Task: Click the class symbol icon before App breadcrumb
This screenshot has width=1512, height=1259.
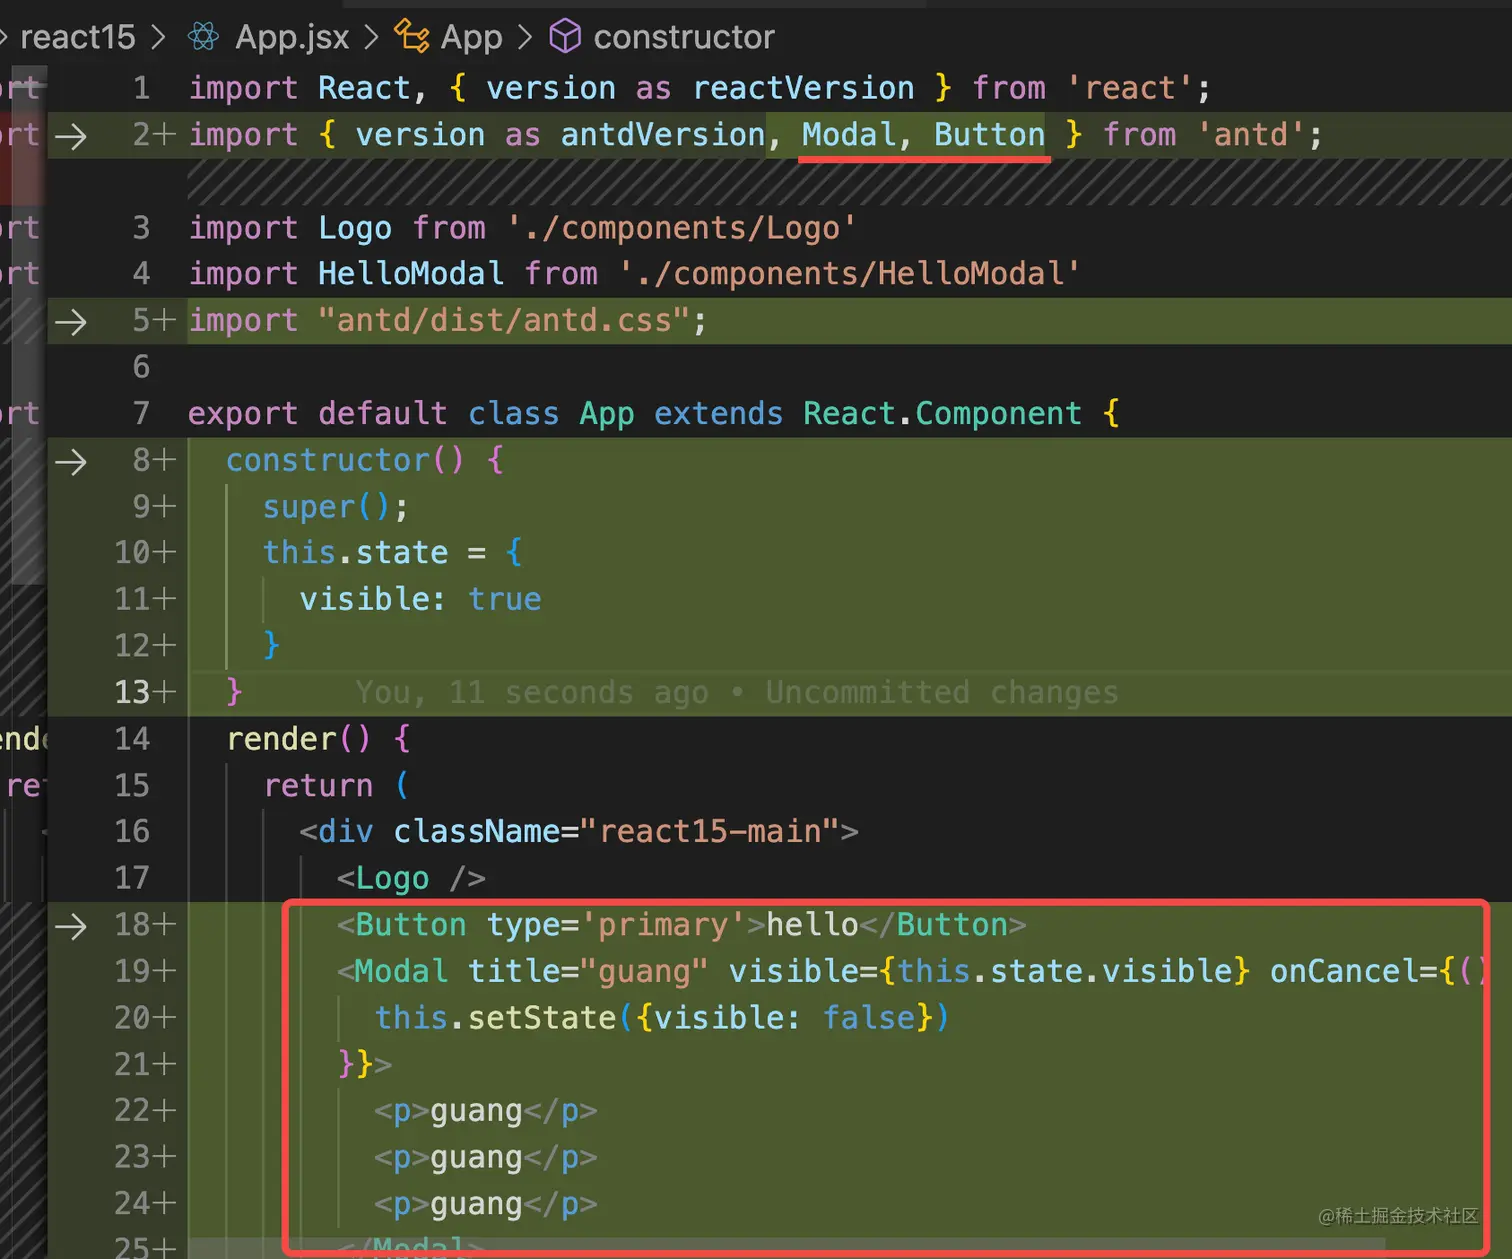Action: [x=411, y=36]
